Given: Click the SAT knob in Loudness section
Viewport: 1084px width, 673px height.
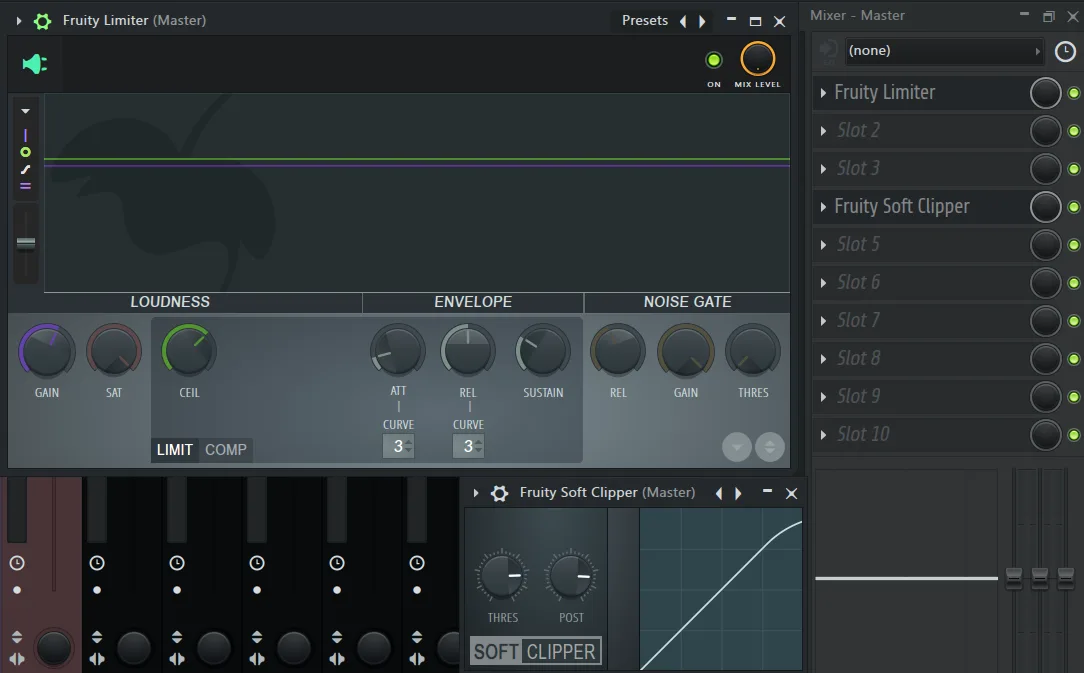Looking at the screenshot, I should 114,351.
